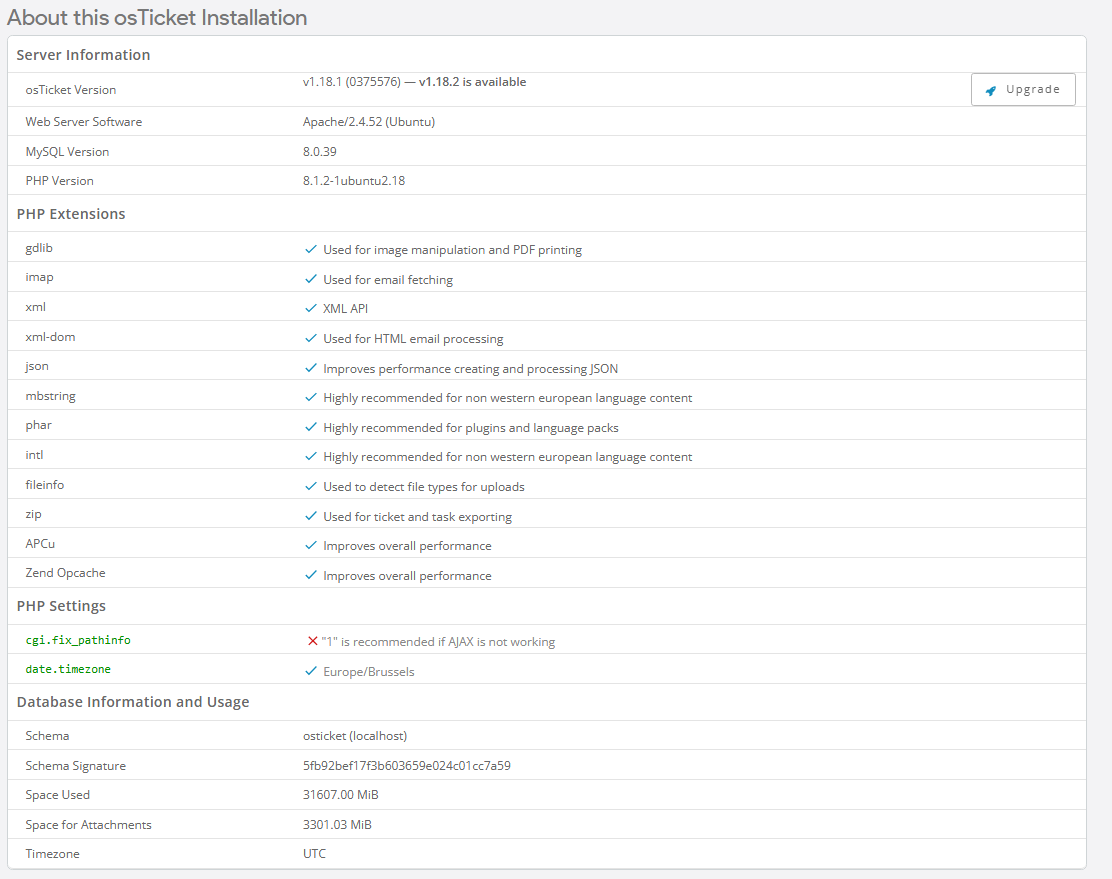
Task: Click the checkmark icon for fileinfo extension
Action: click(x=311, y=486)
